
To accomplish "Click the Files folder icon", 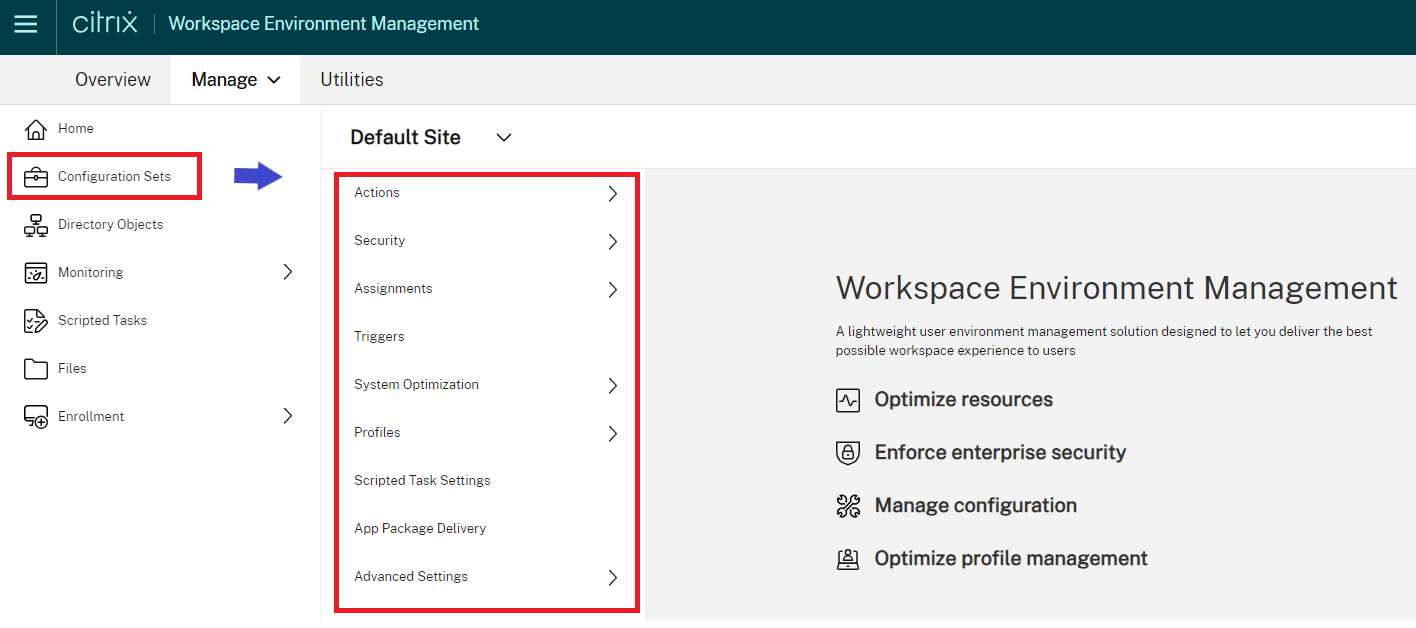I will [36, 369].
